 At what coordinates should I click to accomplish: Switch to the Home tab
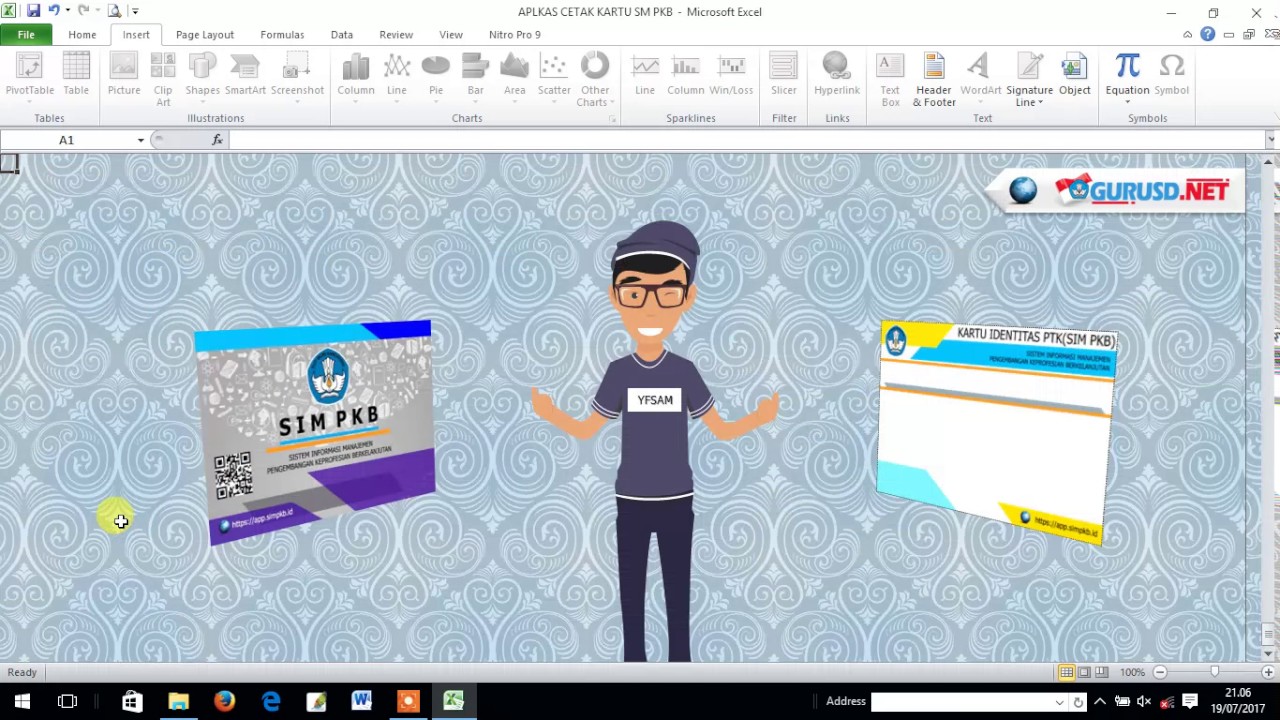pyautogui.click(x=82, y=35)
